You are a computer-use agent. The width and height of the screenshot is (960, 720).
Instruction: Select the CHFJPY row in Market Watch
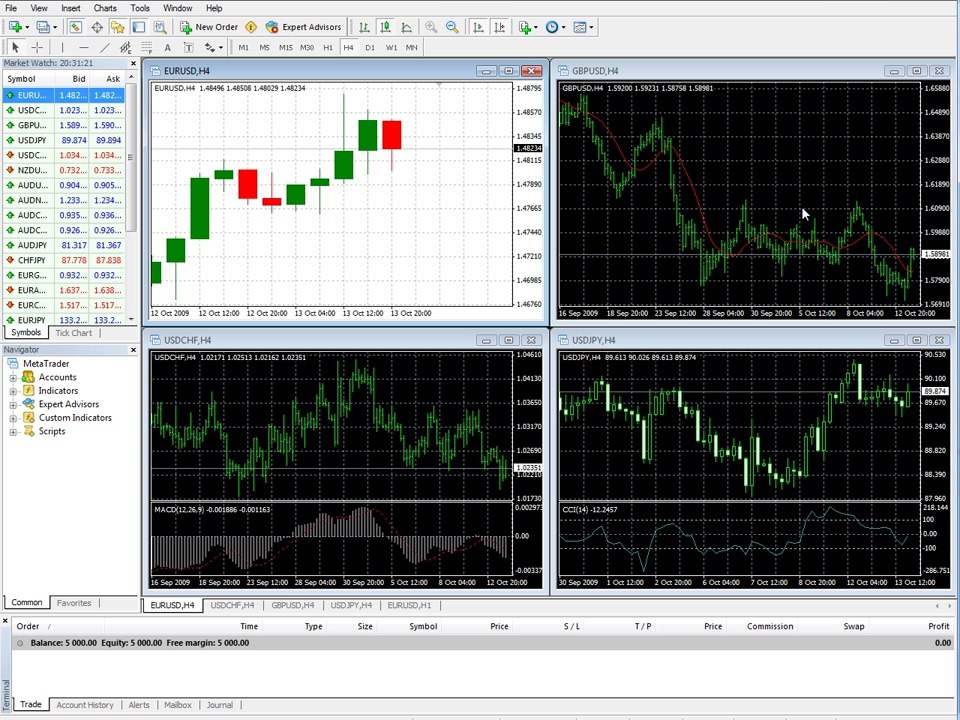(x=64, y=260)
